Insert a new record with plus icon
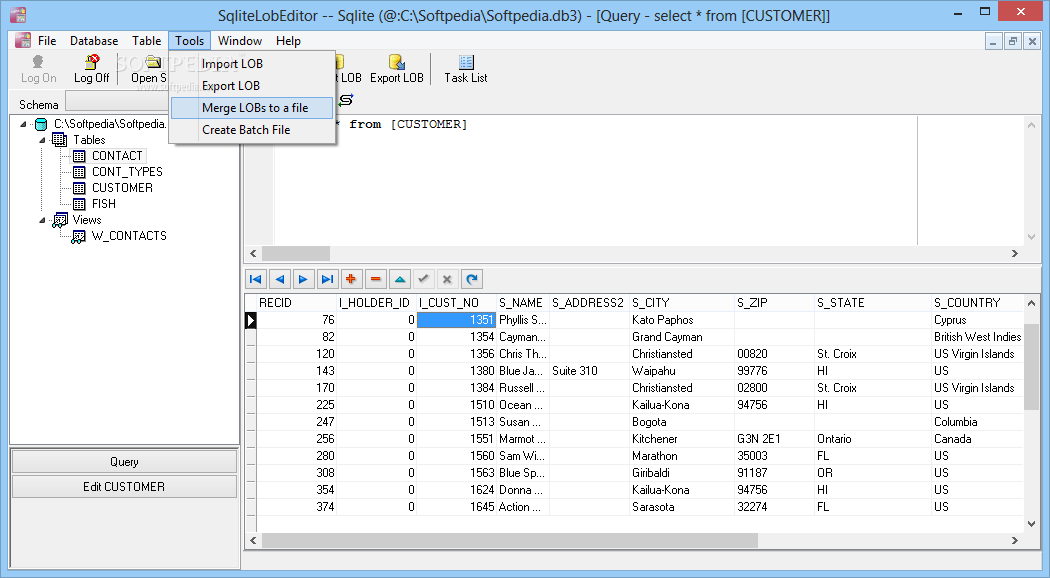Image resolution: width=1050 pixels, height=578 pixels. [x=351, y=279]
